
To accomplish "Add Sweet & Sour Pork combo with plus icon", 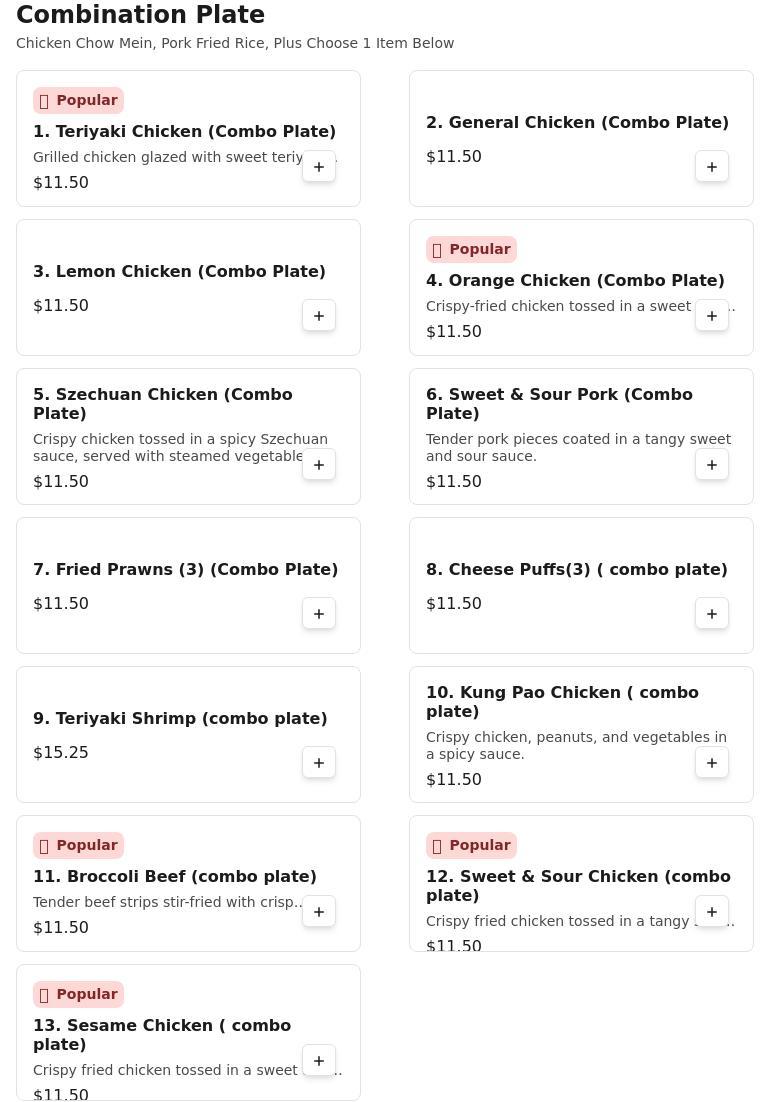I will click(x=712, y=465).
